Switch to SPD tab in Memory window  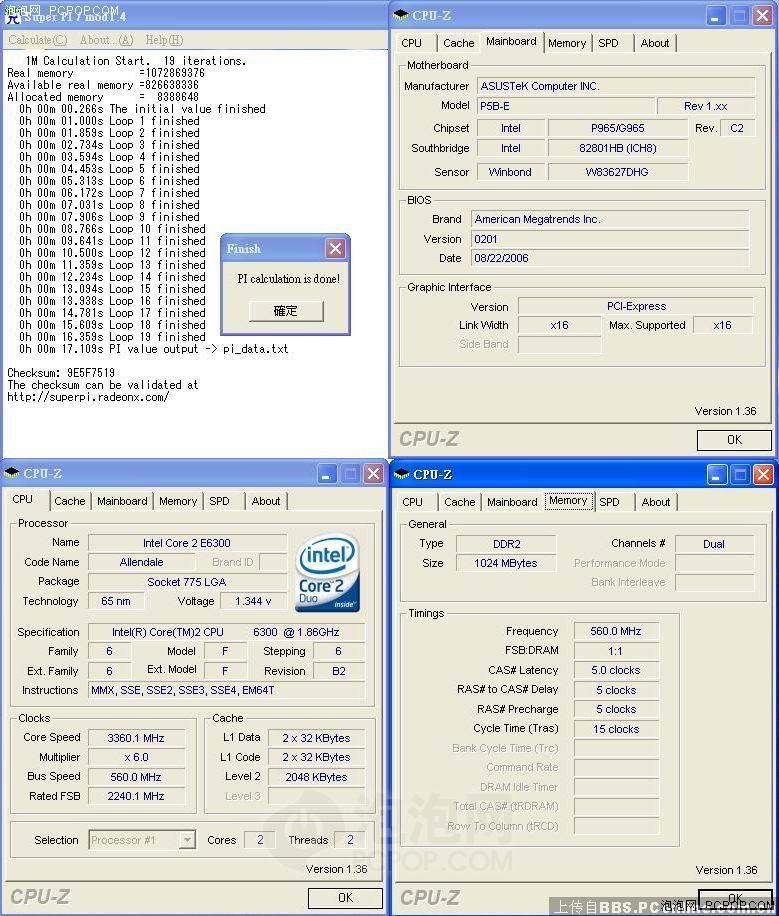coord(610,502)
